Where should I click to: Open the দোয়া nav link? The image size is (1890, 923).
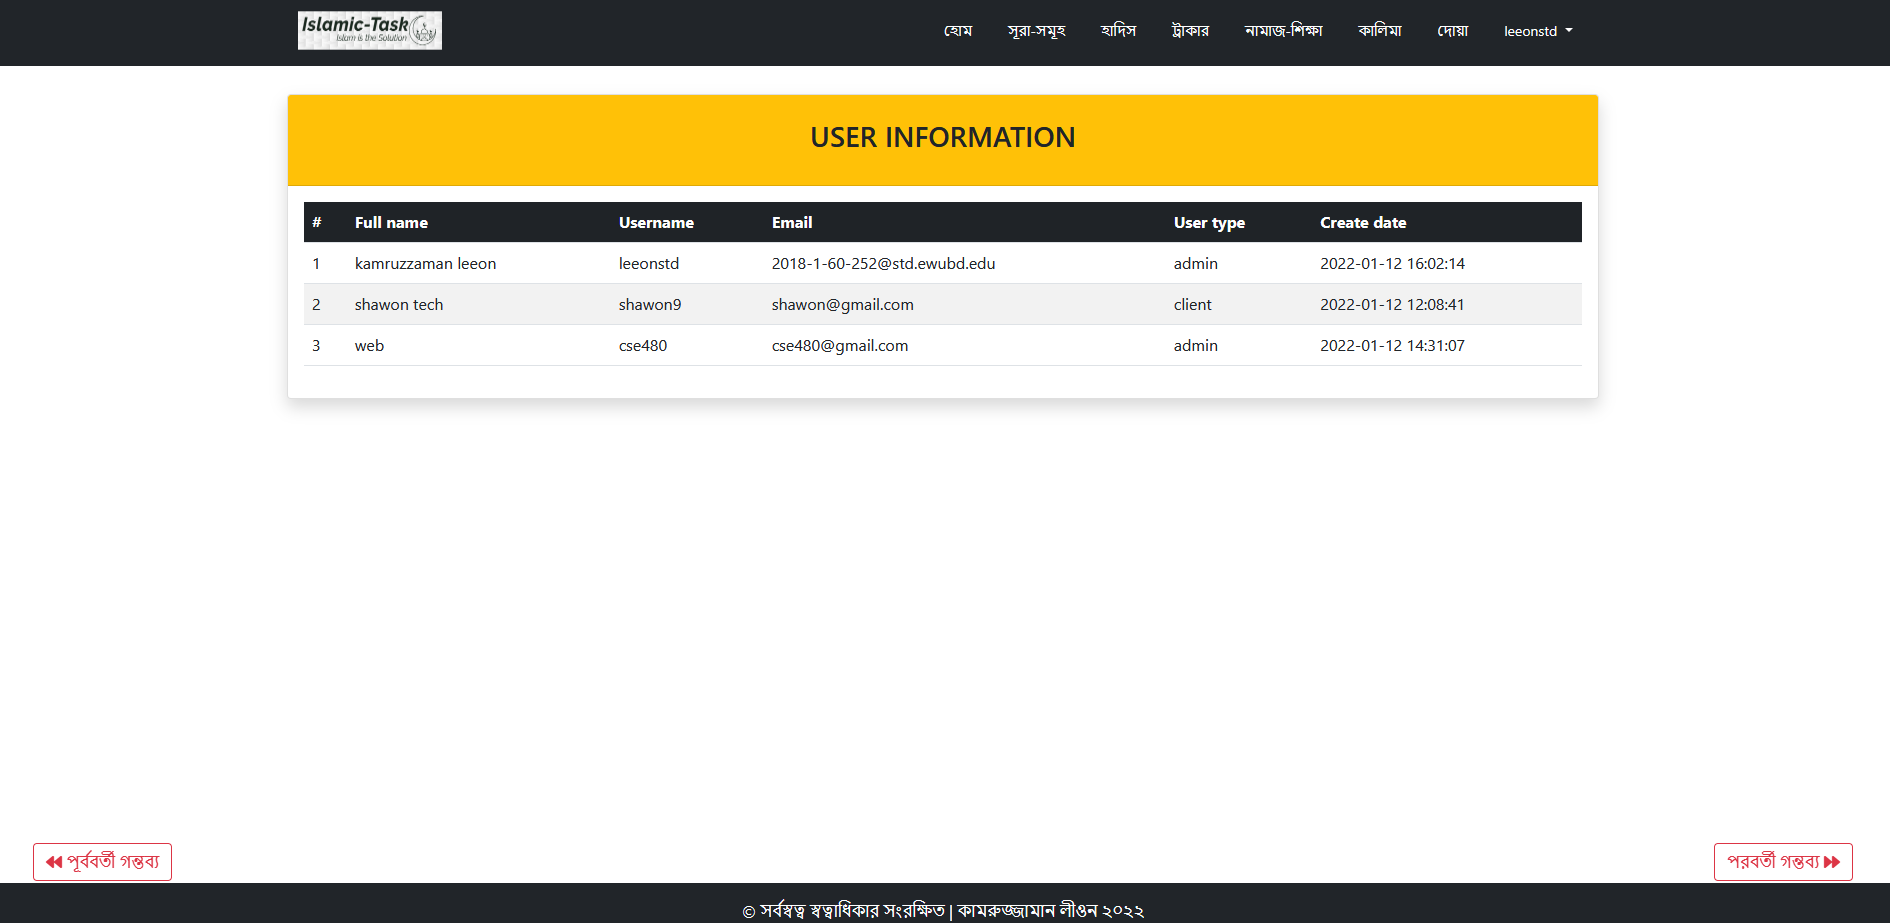pyautogui.click(x=1452, y=31)
